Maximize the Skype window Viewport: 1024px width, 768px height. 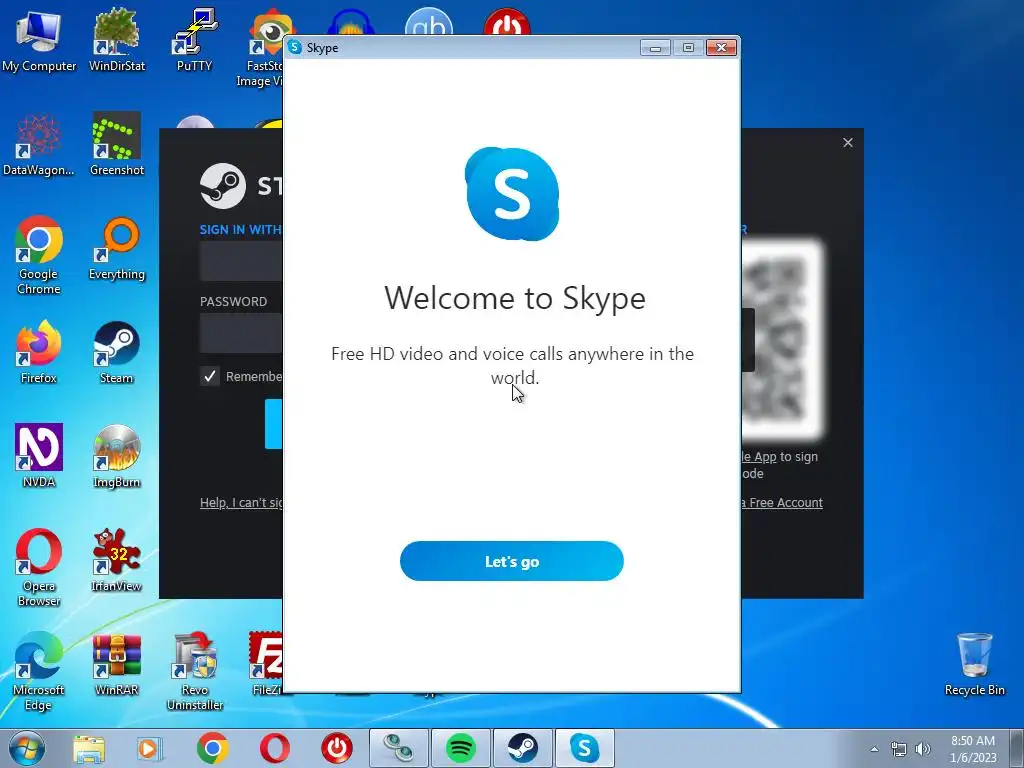(x=688, y=48)
